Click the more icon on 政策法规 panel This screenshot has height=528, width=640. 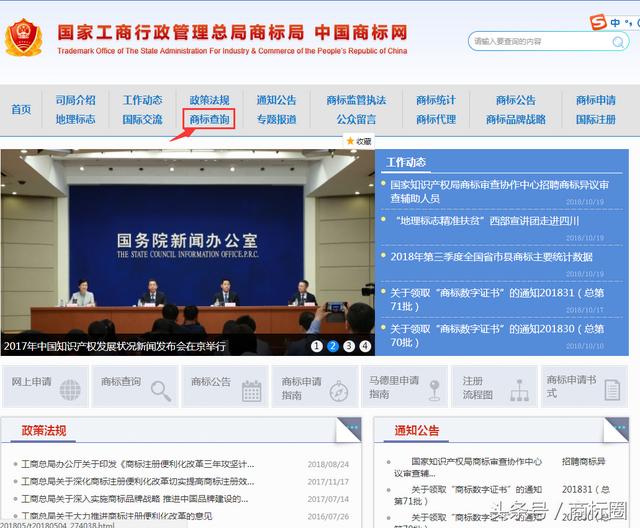353,427
